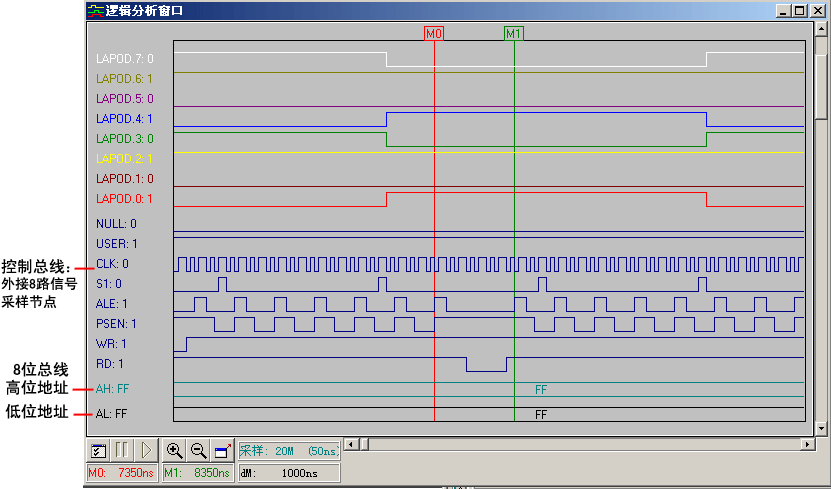Screen dimensions: 831x489
Task: Select the LAPOD.6 channel label
Action: point(125,78)
